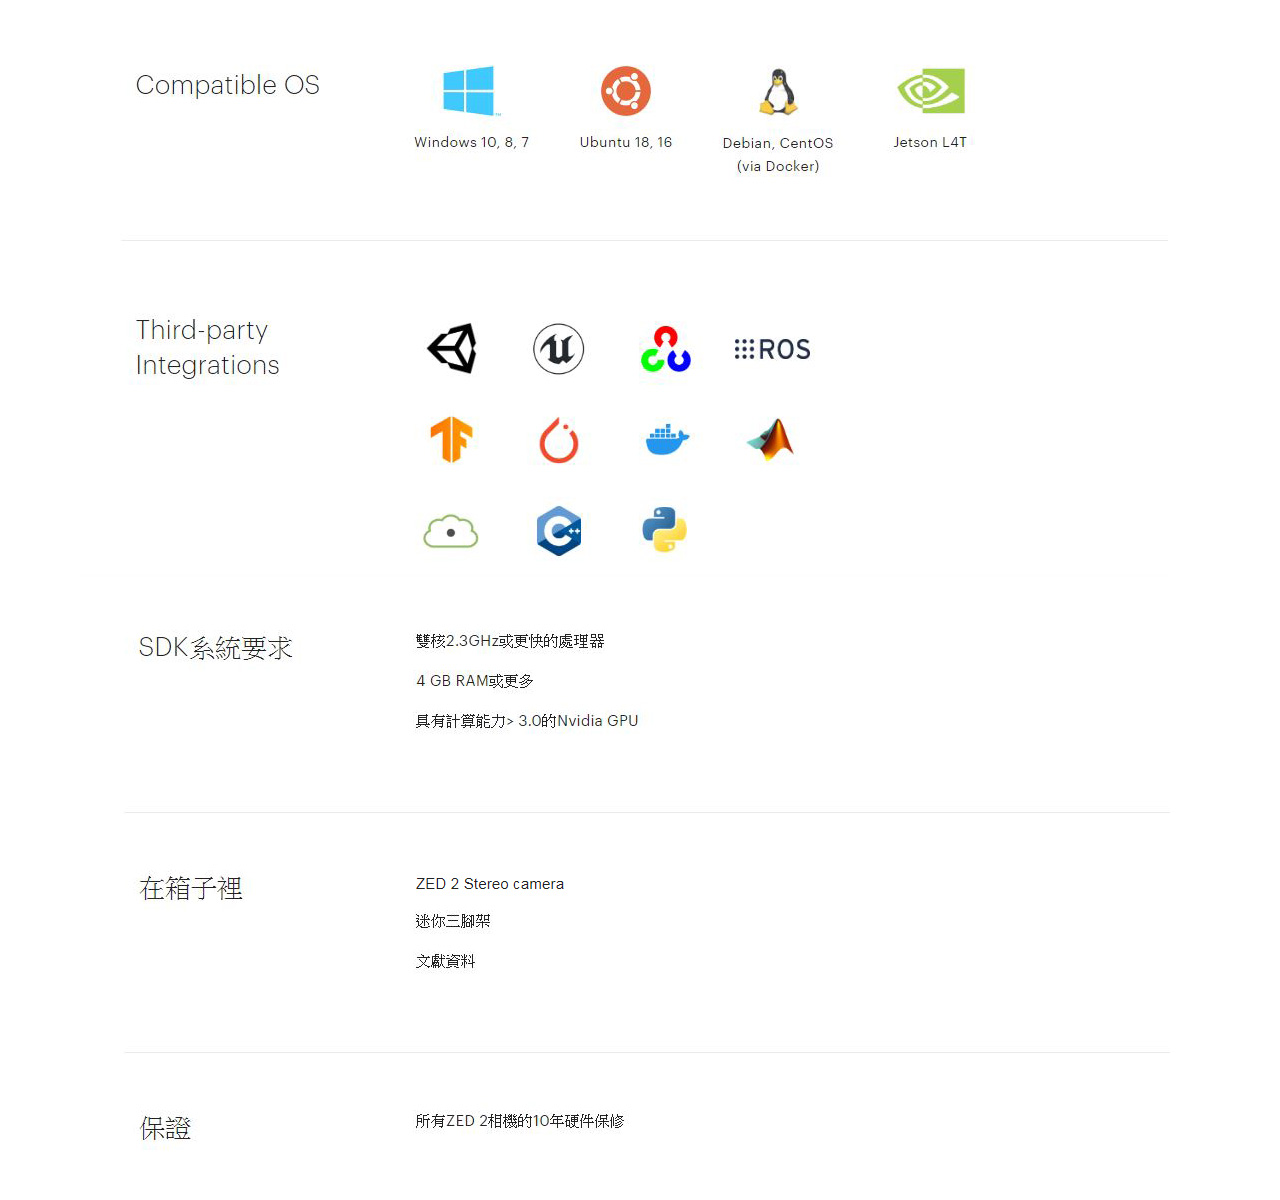This screenshot has width=1280, height=1200.
Task: Click "ZED 2 Stereo camera" text
Action: 490,884
